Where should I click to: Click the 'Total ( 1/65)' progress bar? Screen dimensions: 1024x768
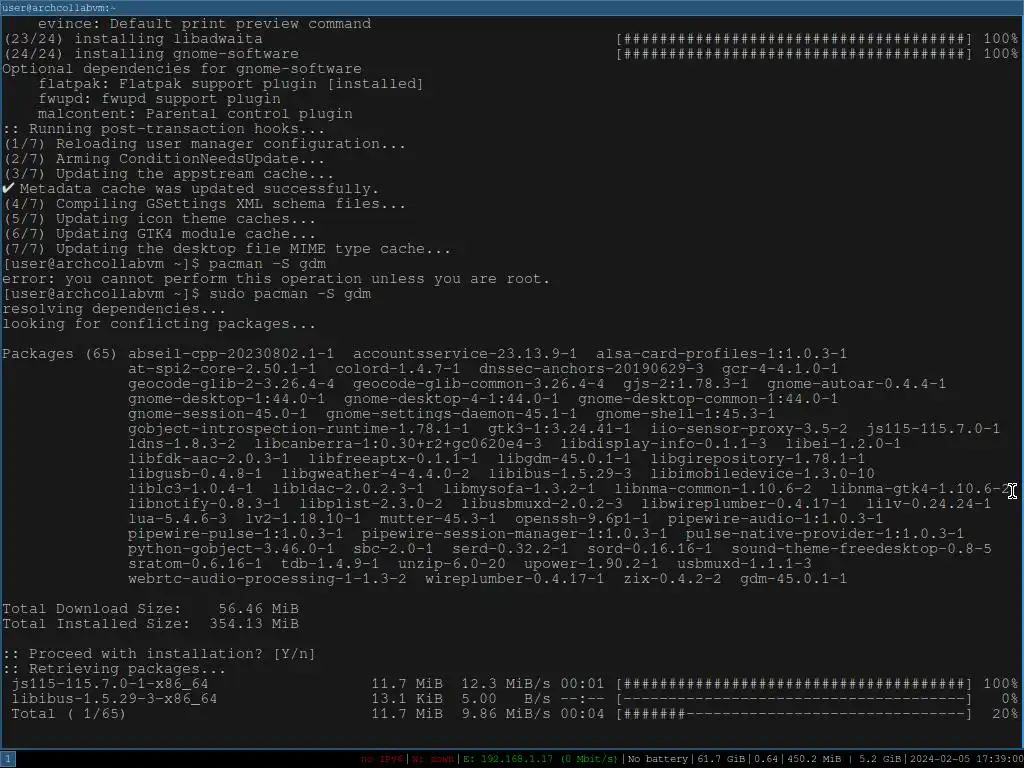794,714
